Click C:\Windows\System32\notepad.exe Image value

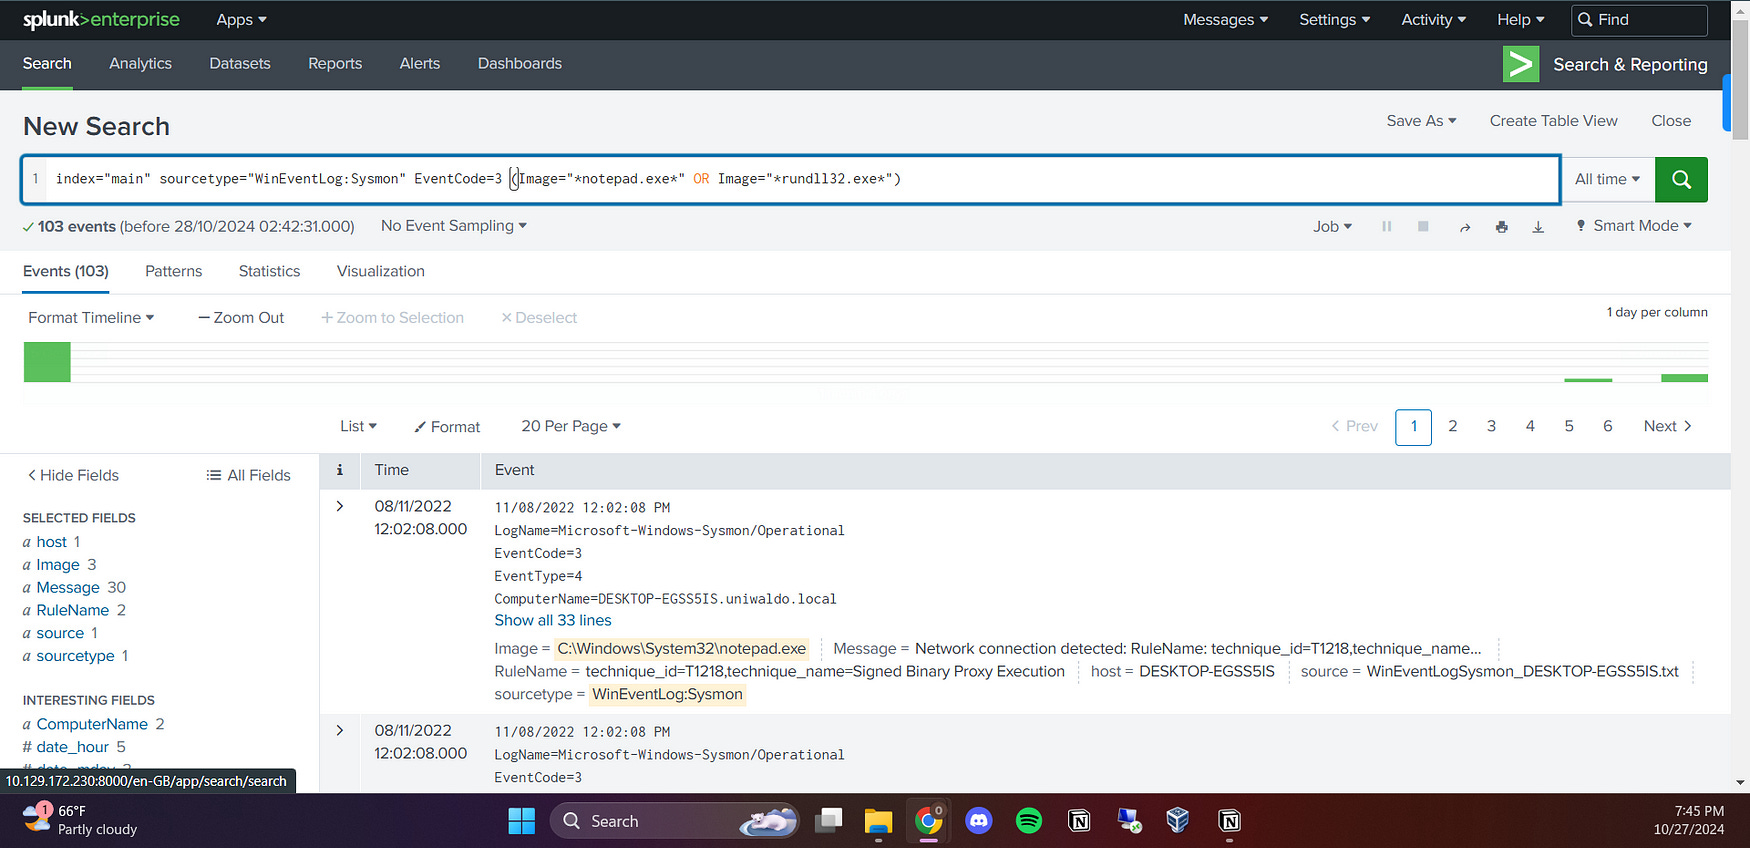[681, 648]
